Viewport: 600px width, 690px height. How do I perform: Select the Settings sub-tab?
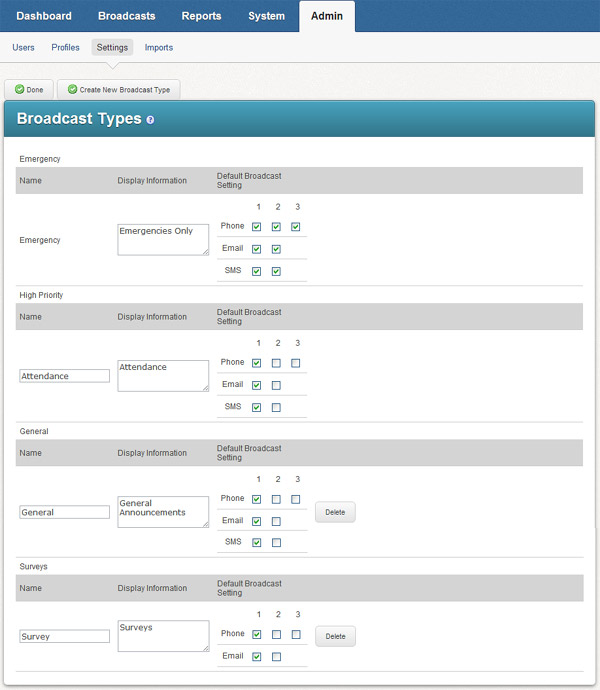coord(112,48)
